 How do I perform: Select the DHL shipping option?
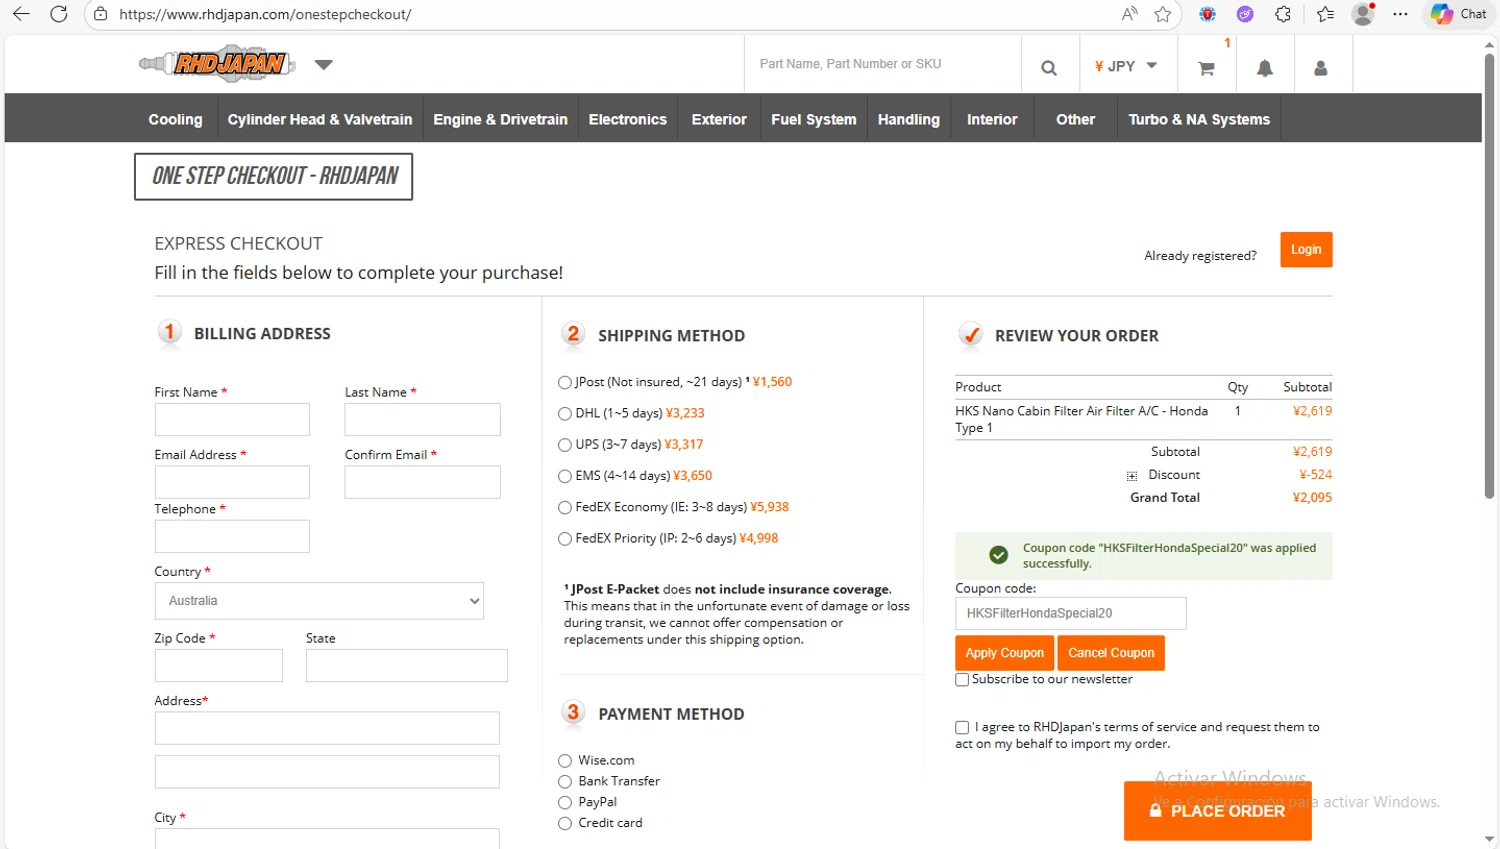tap(565, 414)
